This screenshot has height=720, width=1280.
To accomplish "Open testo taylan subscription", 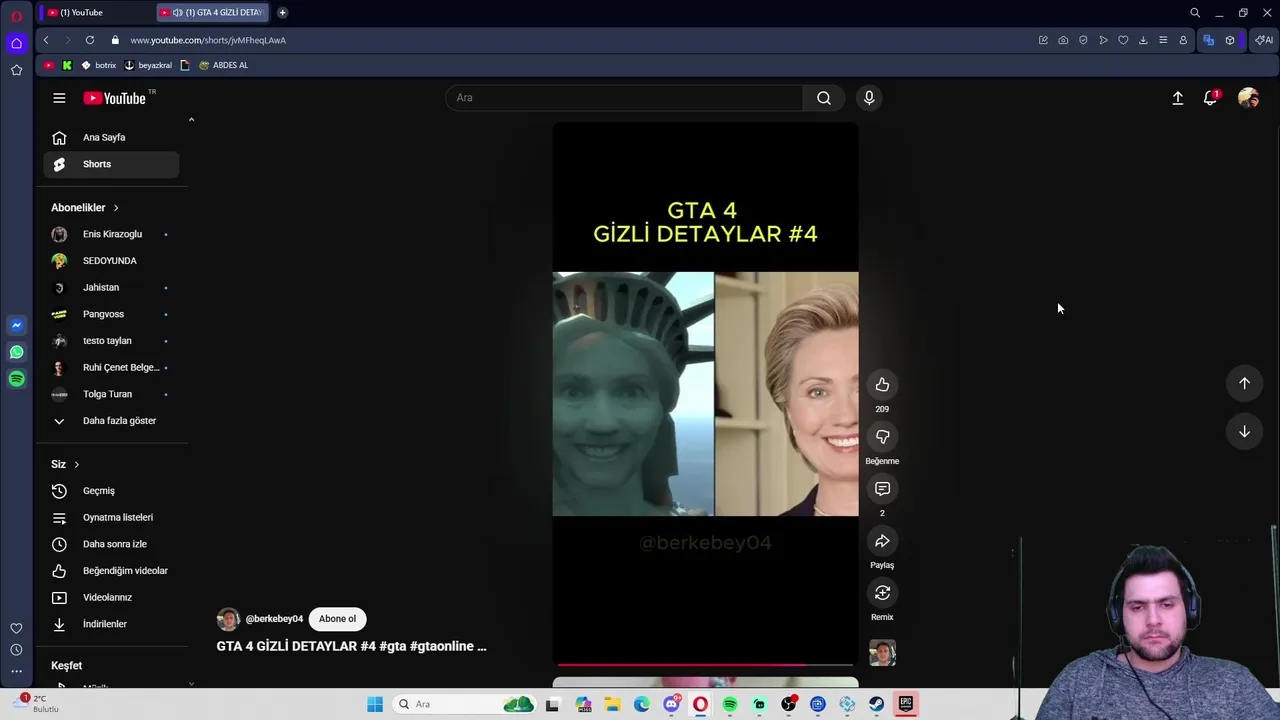I will (111, 341).
